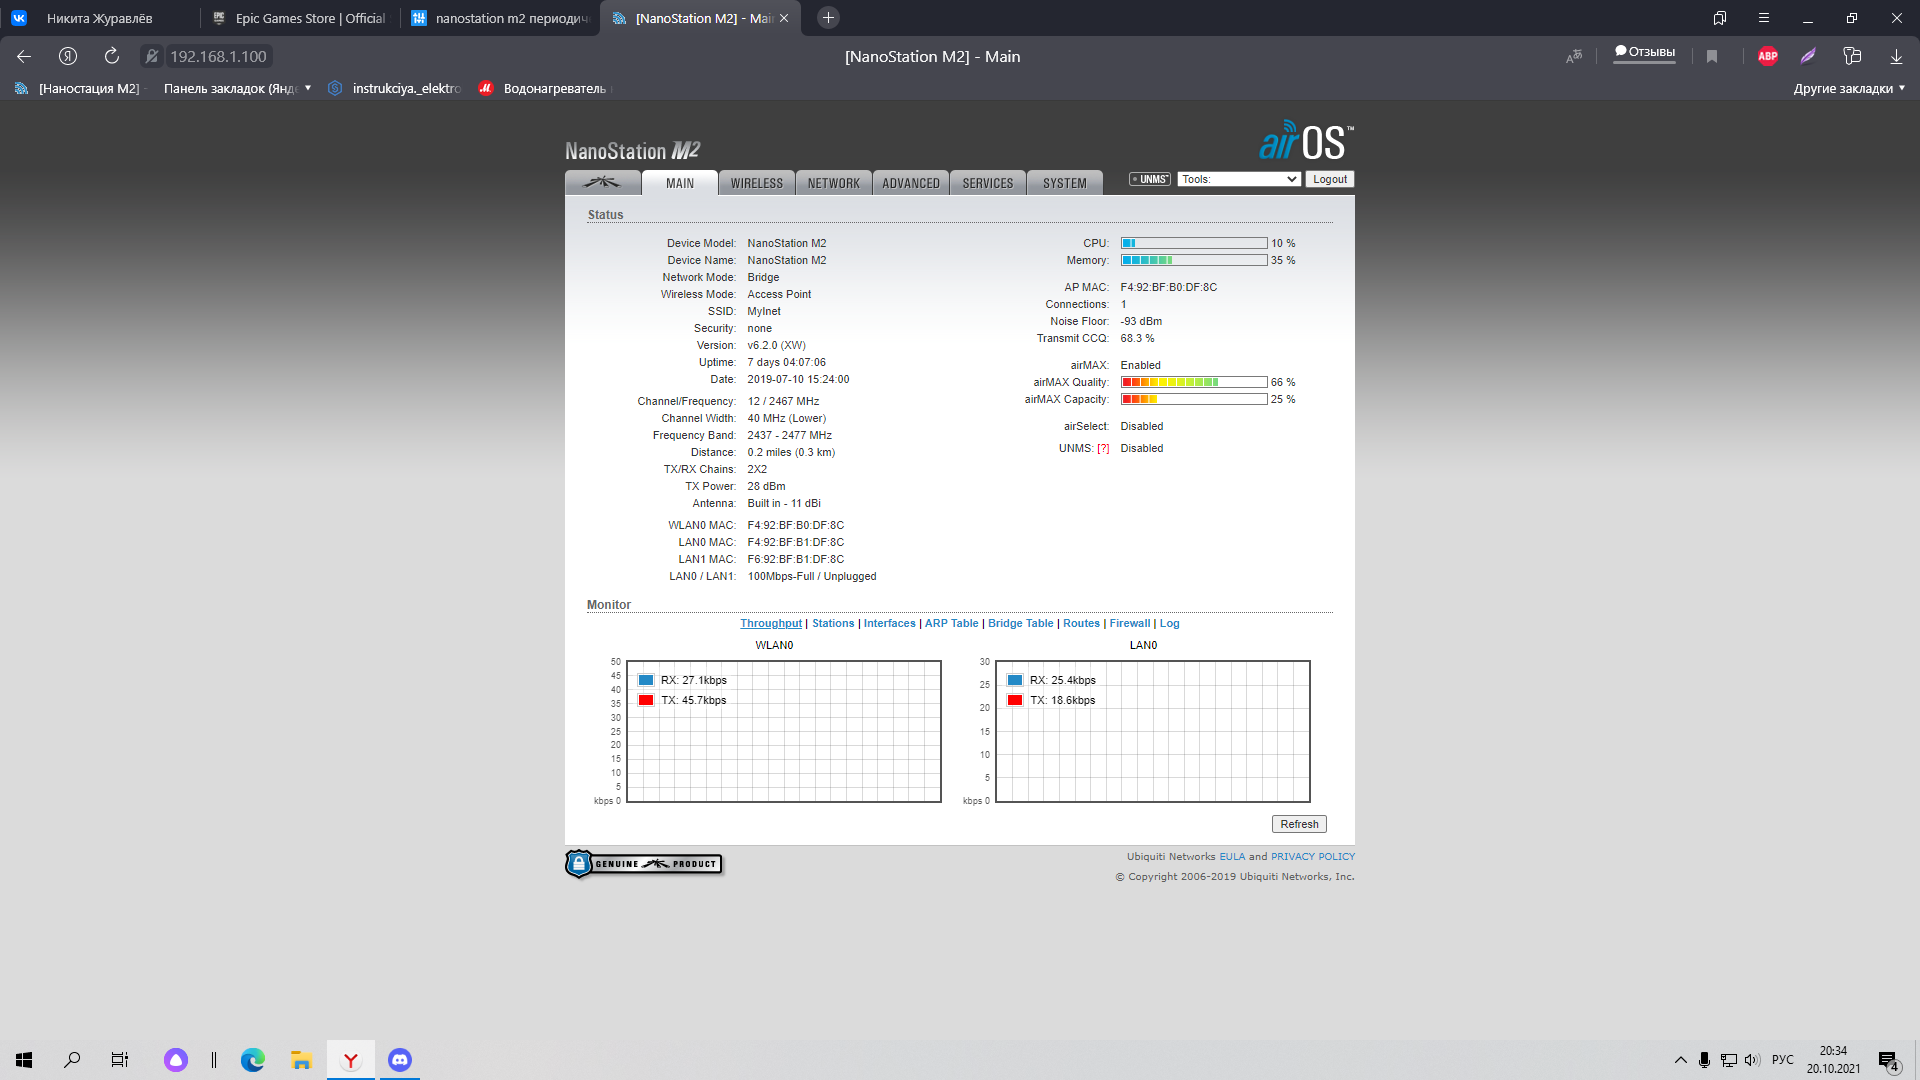Screen dimensions: 1920x1080
Task: Open the ADVANCED tab
Action: (x=911, y=183)
